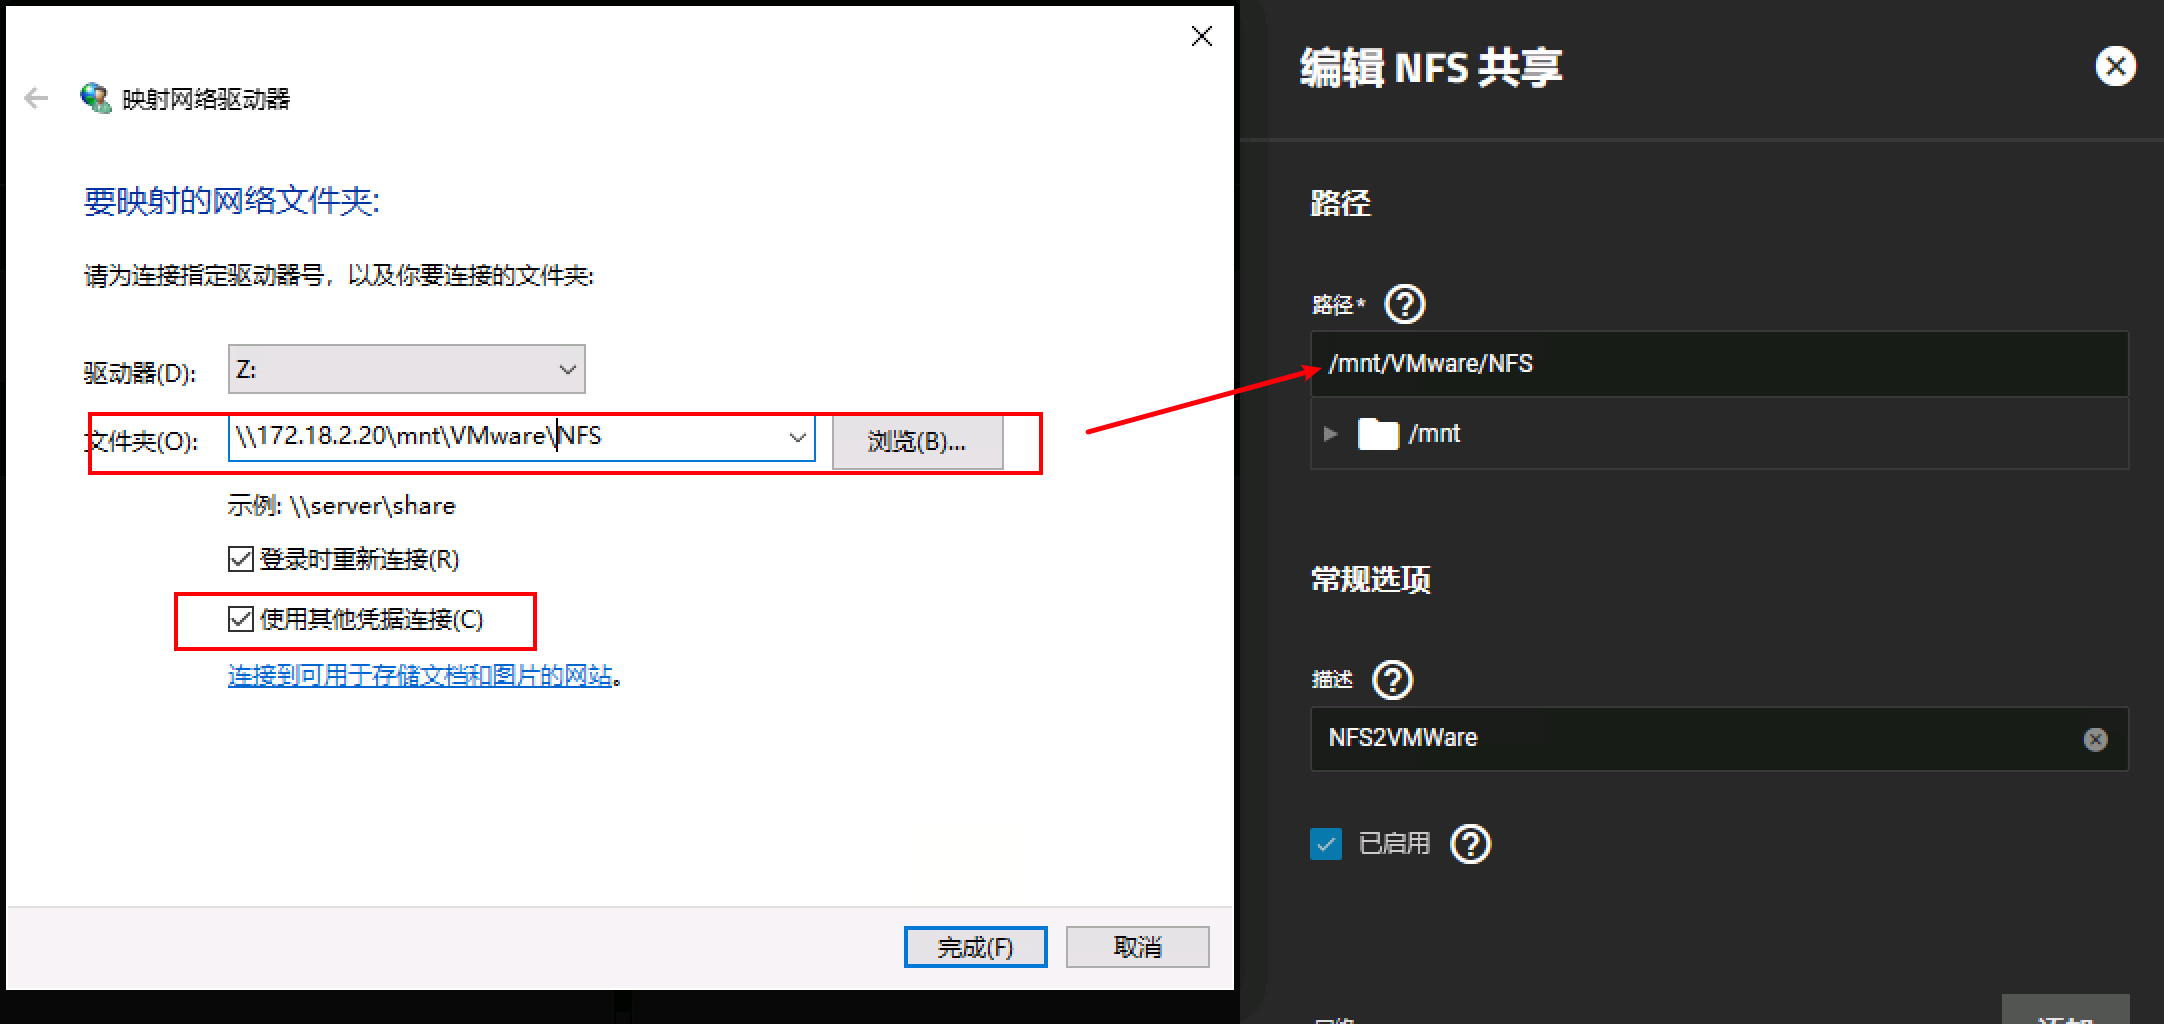The image size is (2164, 1024).
Task: Expand the /mnt tree node arrow
Action: (1330, 434)
